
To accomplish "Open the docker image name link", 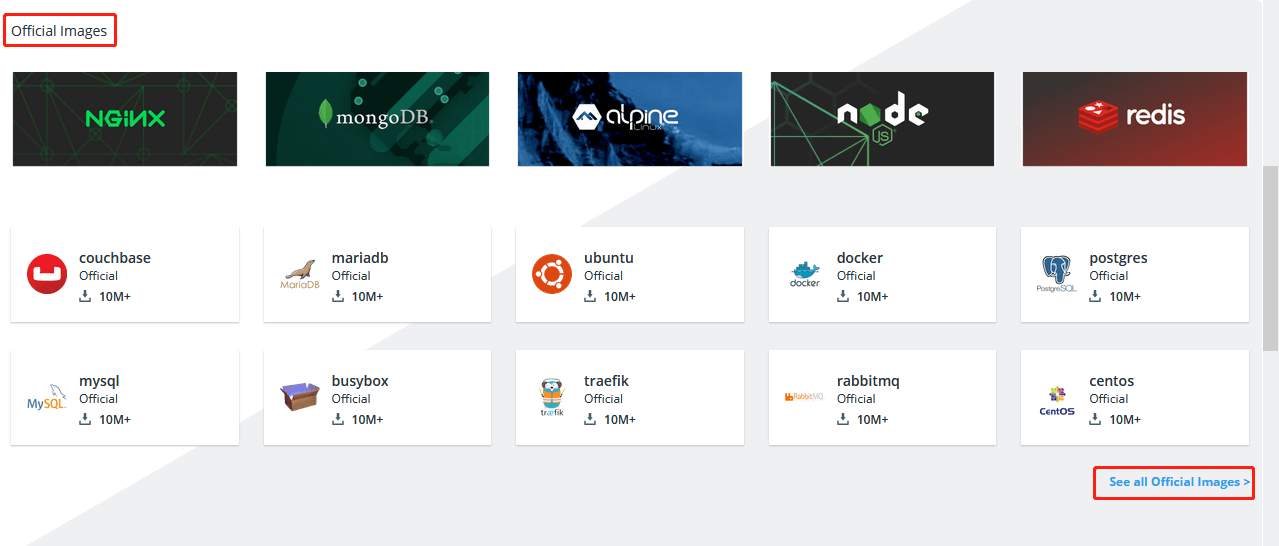I will 860,258.
